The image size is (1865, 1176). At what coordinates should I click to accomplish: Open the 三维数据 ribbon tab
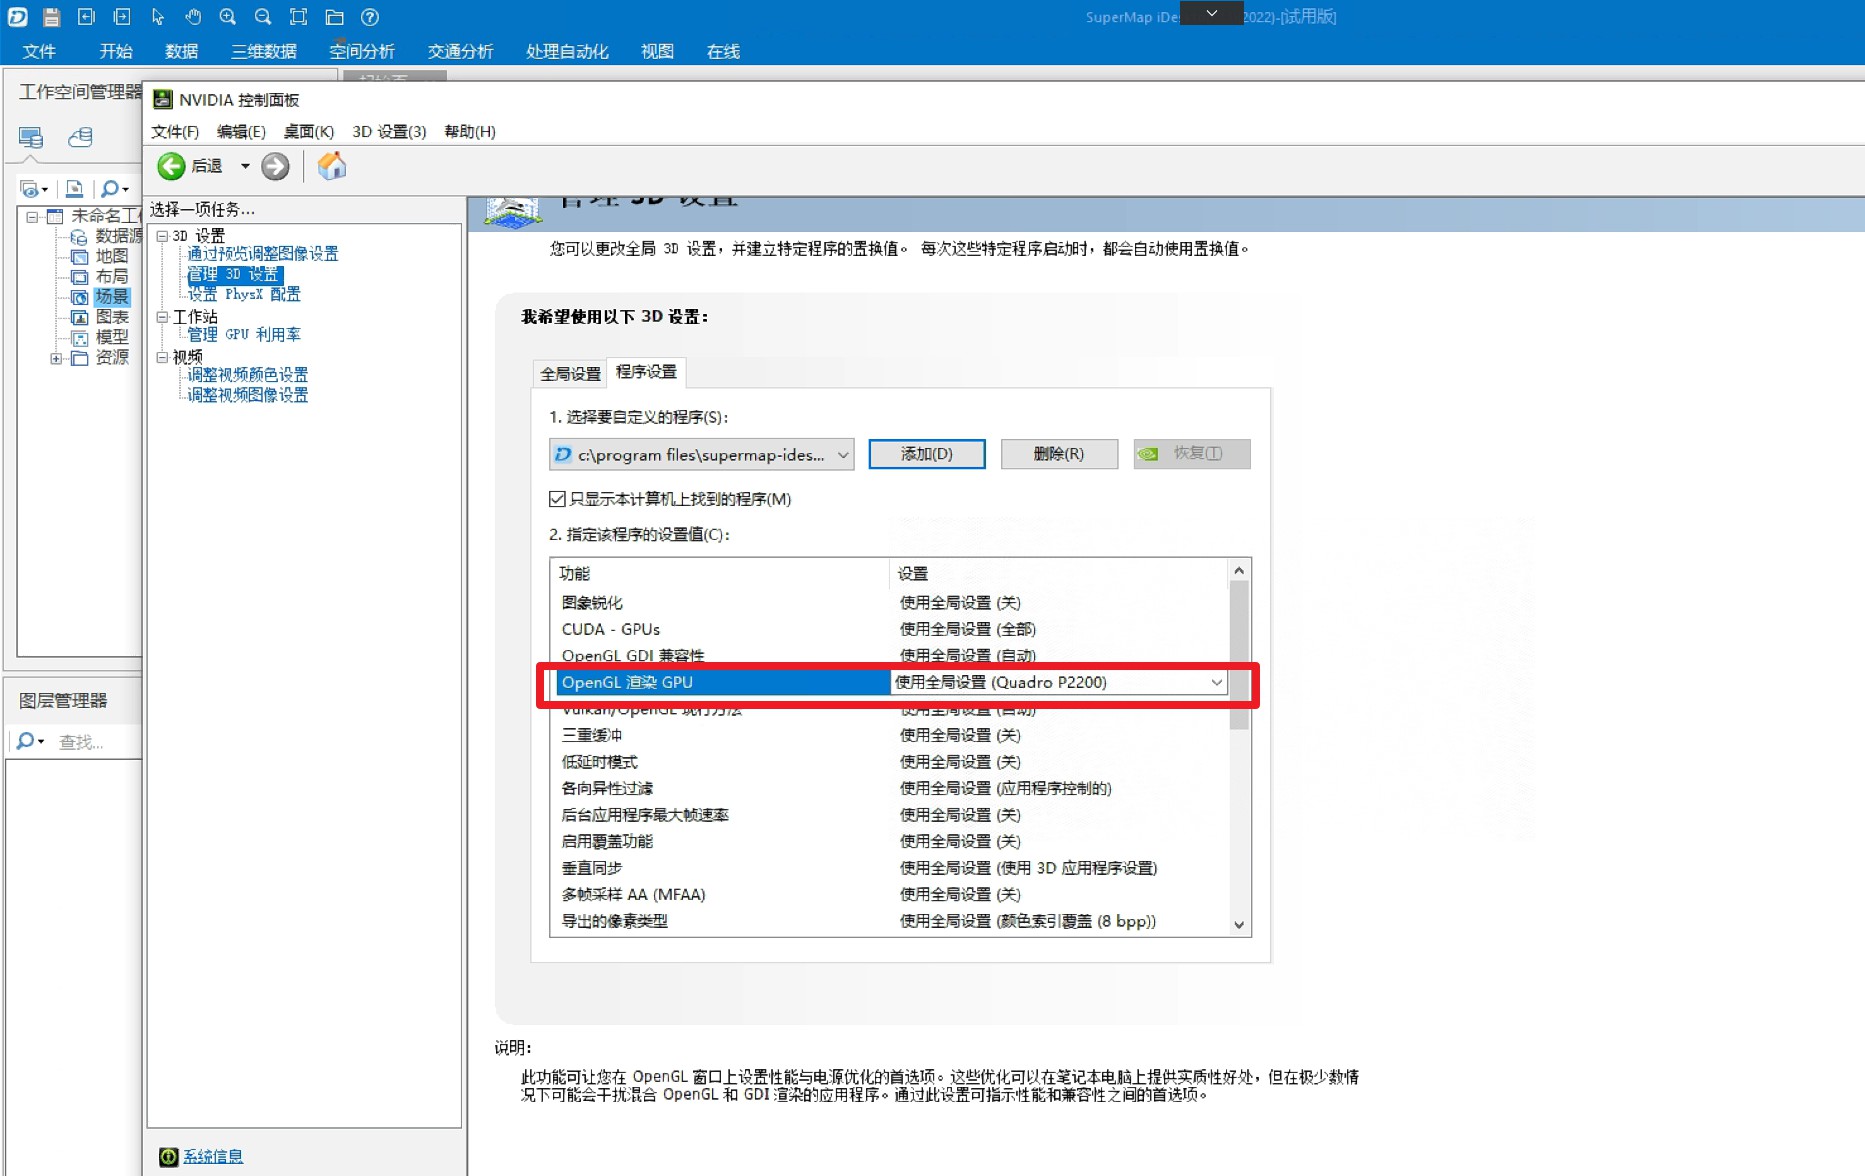coord(264,51)
